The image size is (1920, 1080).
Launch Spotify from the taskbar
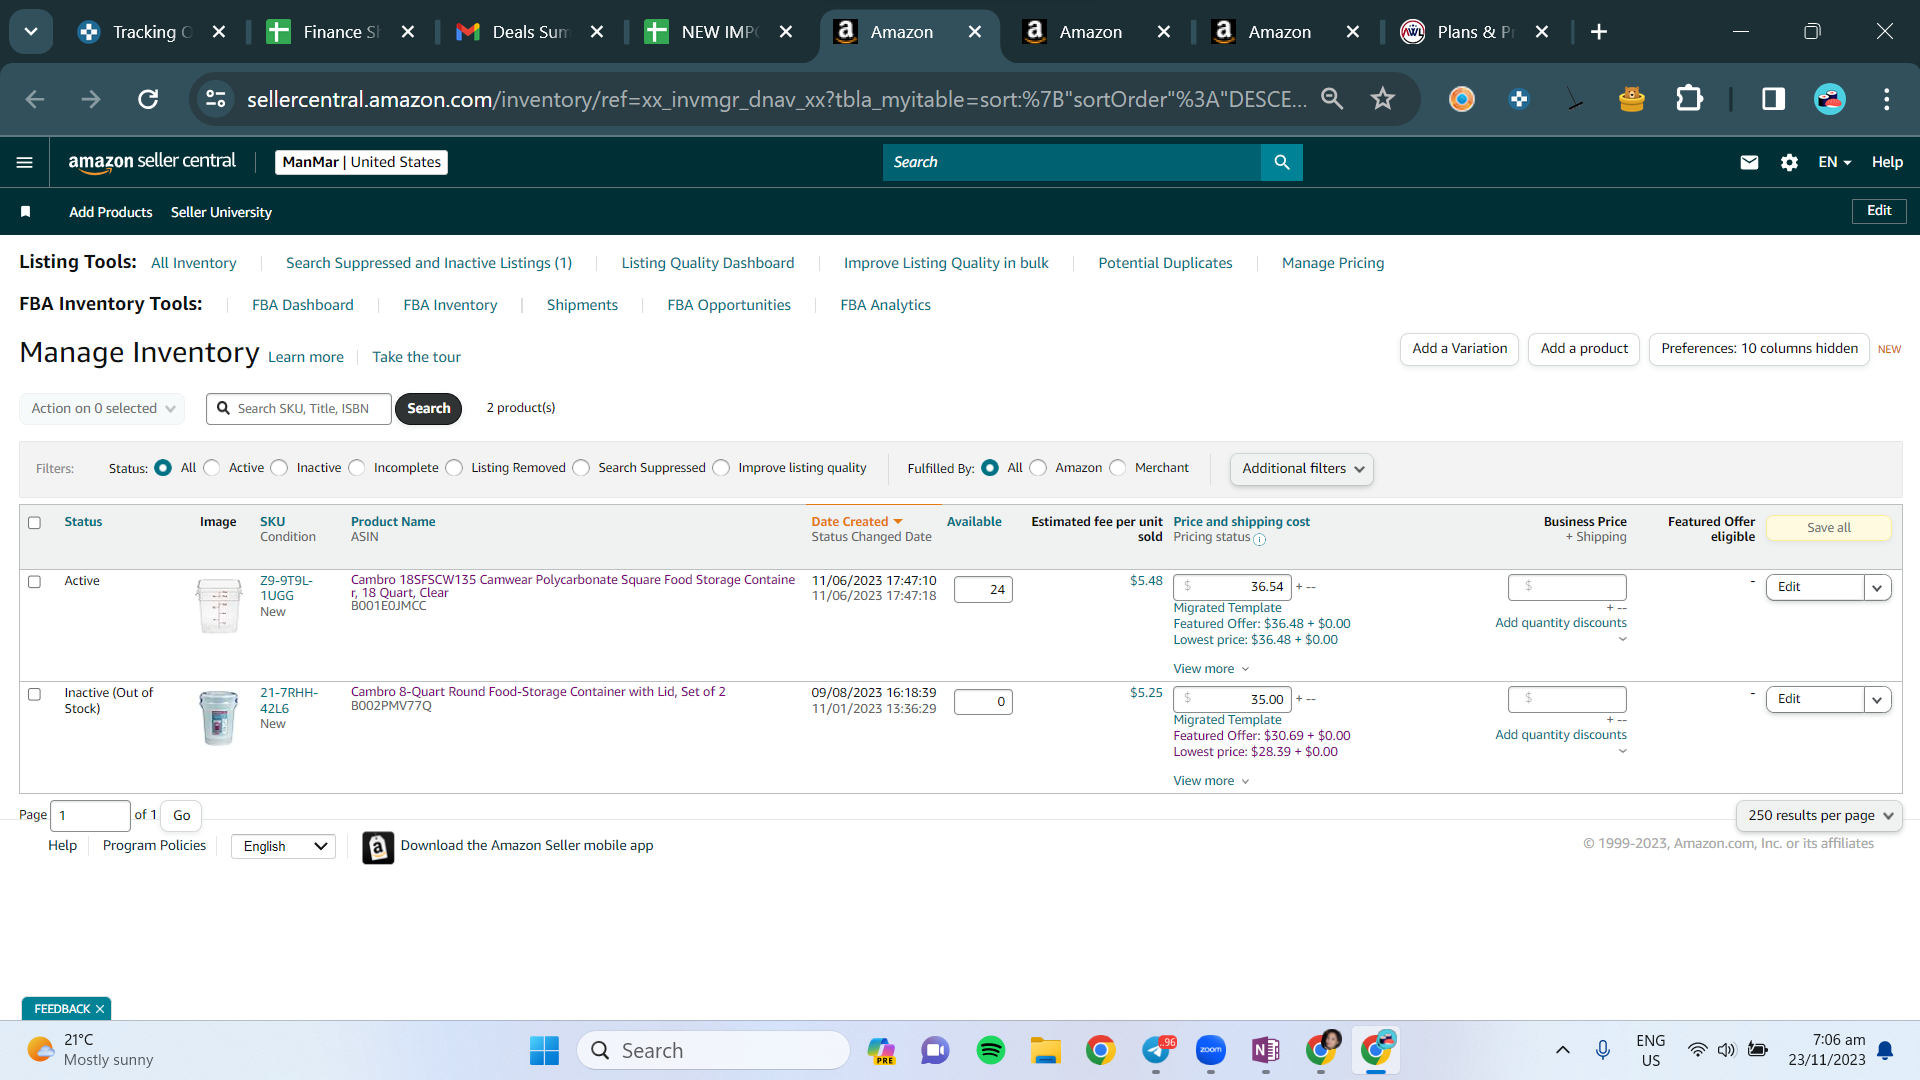991,1051
